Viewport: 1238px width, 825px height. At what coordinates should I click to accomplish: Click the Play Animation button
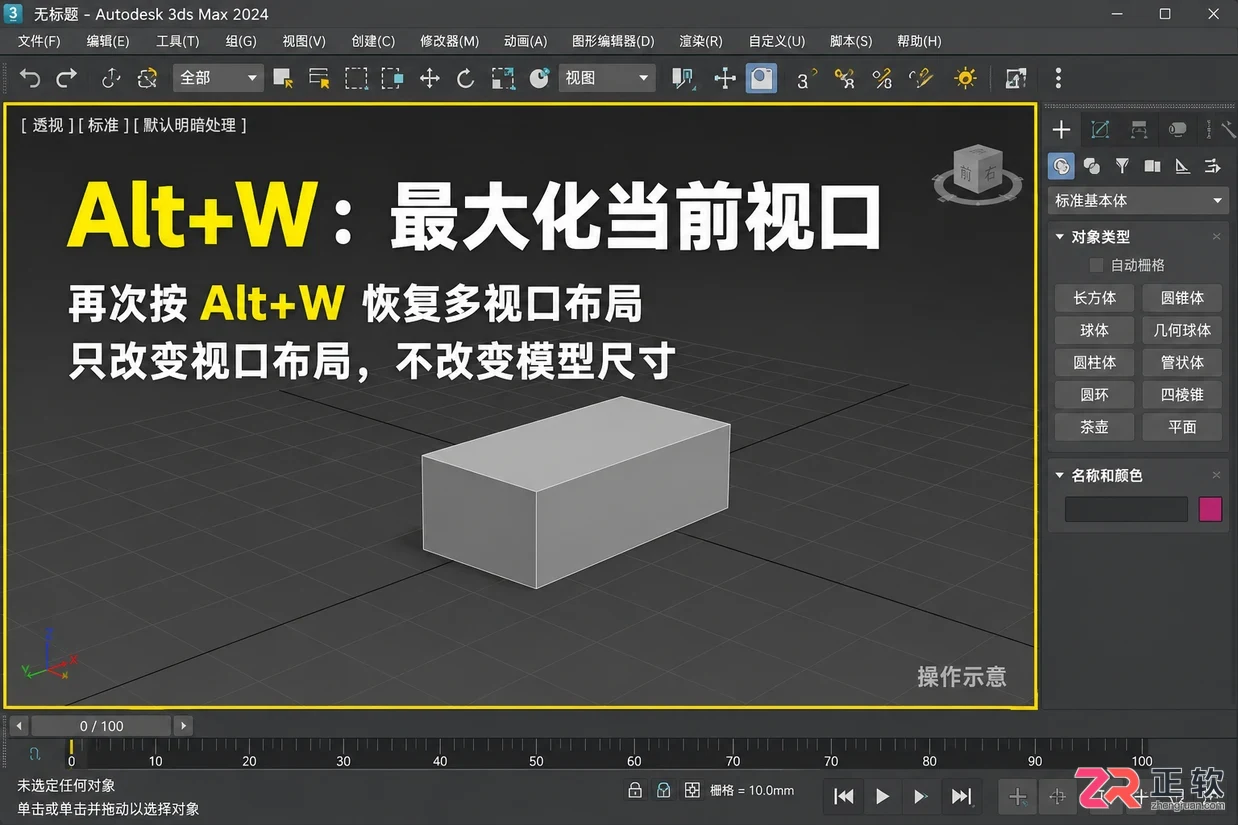coord(882,796)
